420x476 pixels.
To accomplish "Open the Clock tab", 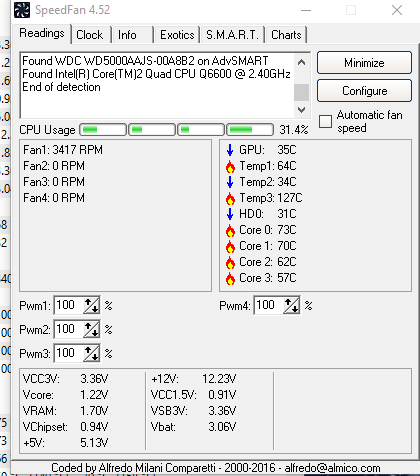I will point(90,35).
